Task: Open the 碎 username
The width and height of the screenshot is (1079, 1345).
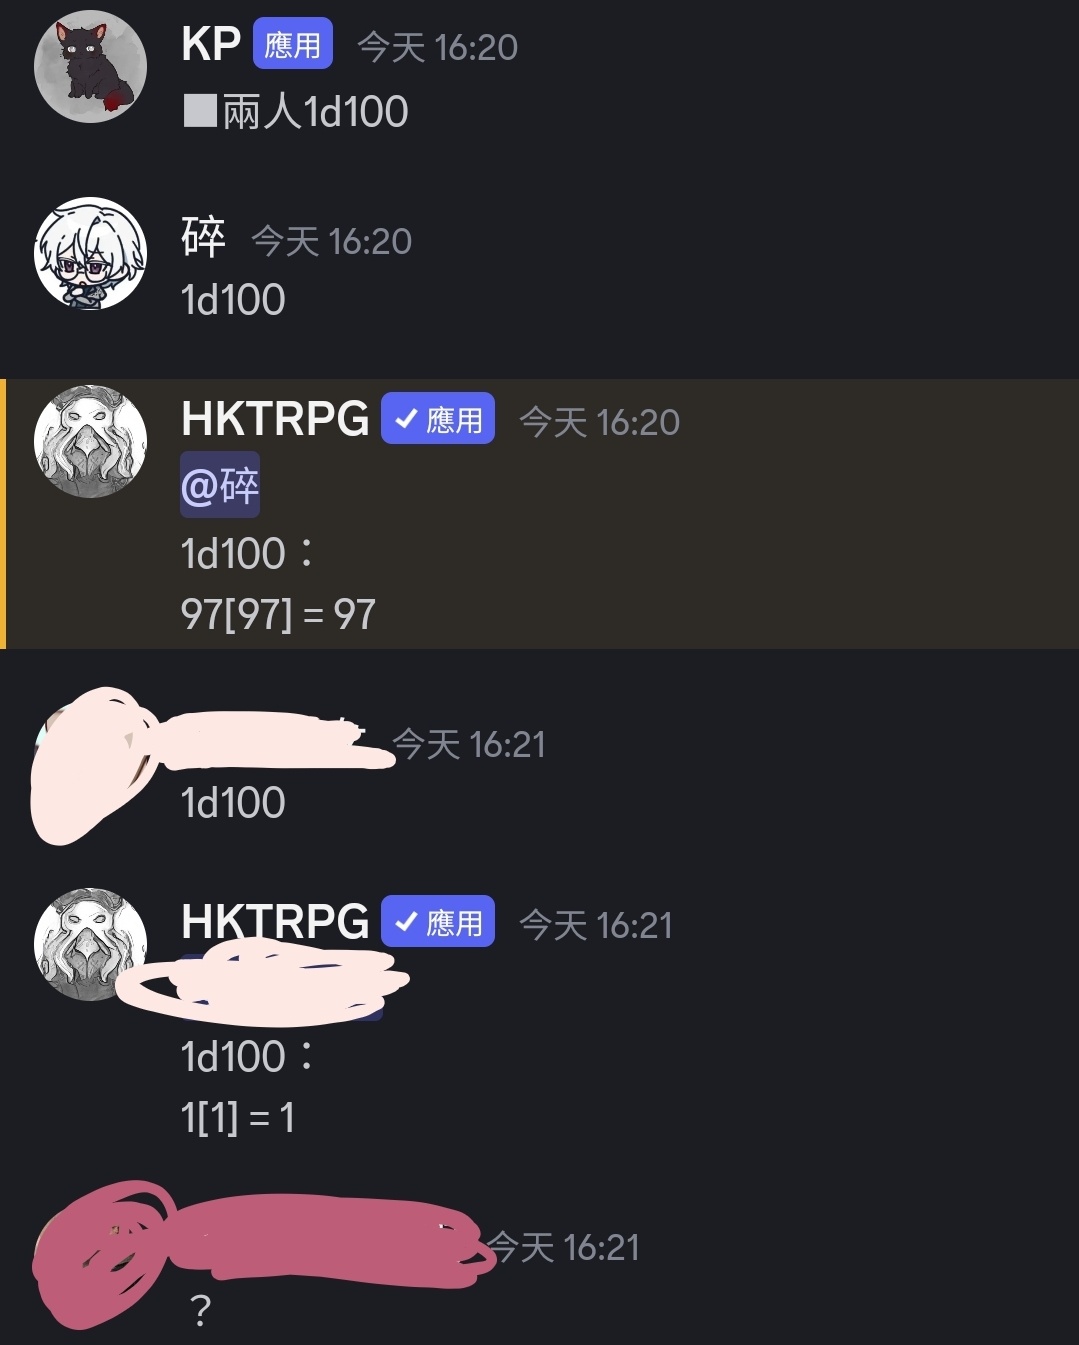Action: pyautogui.click(x=203, y=238)
